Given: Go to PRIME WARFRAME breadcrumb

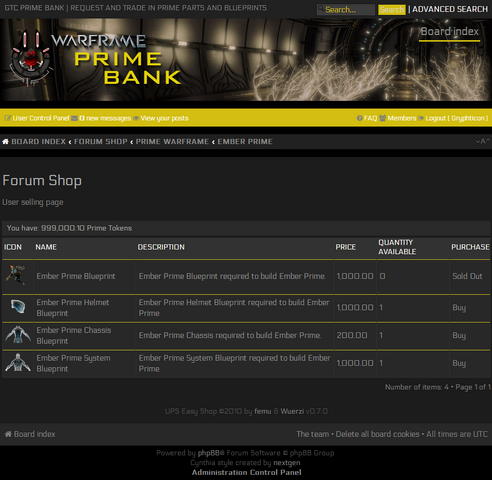Looking at the screenshot, I should tap(172, 142).
